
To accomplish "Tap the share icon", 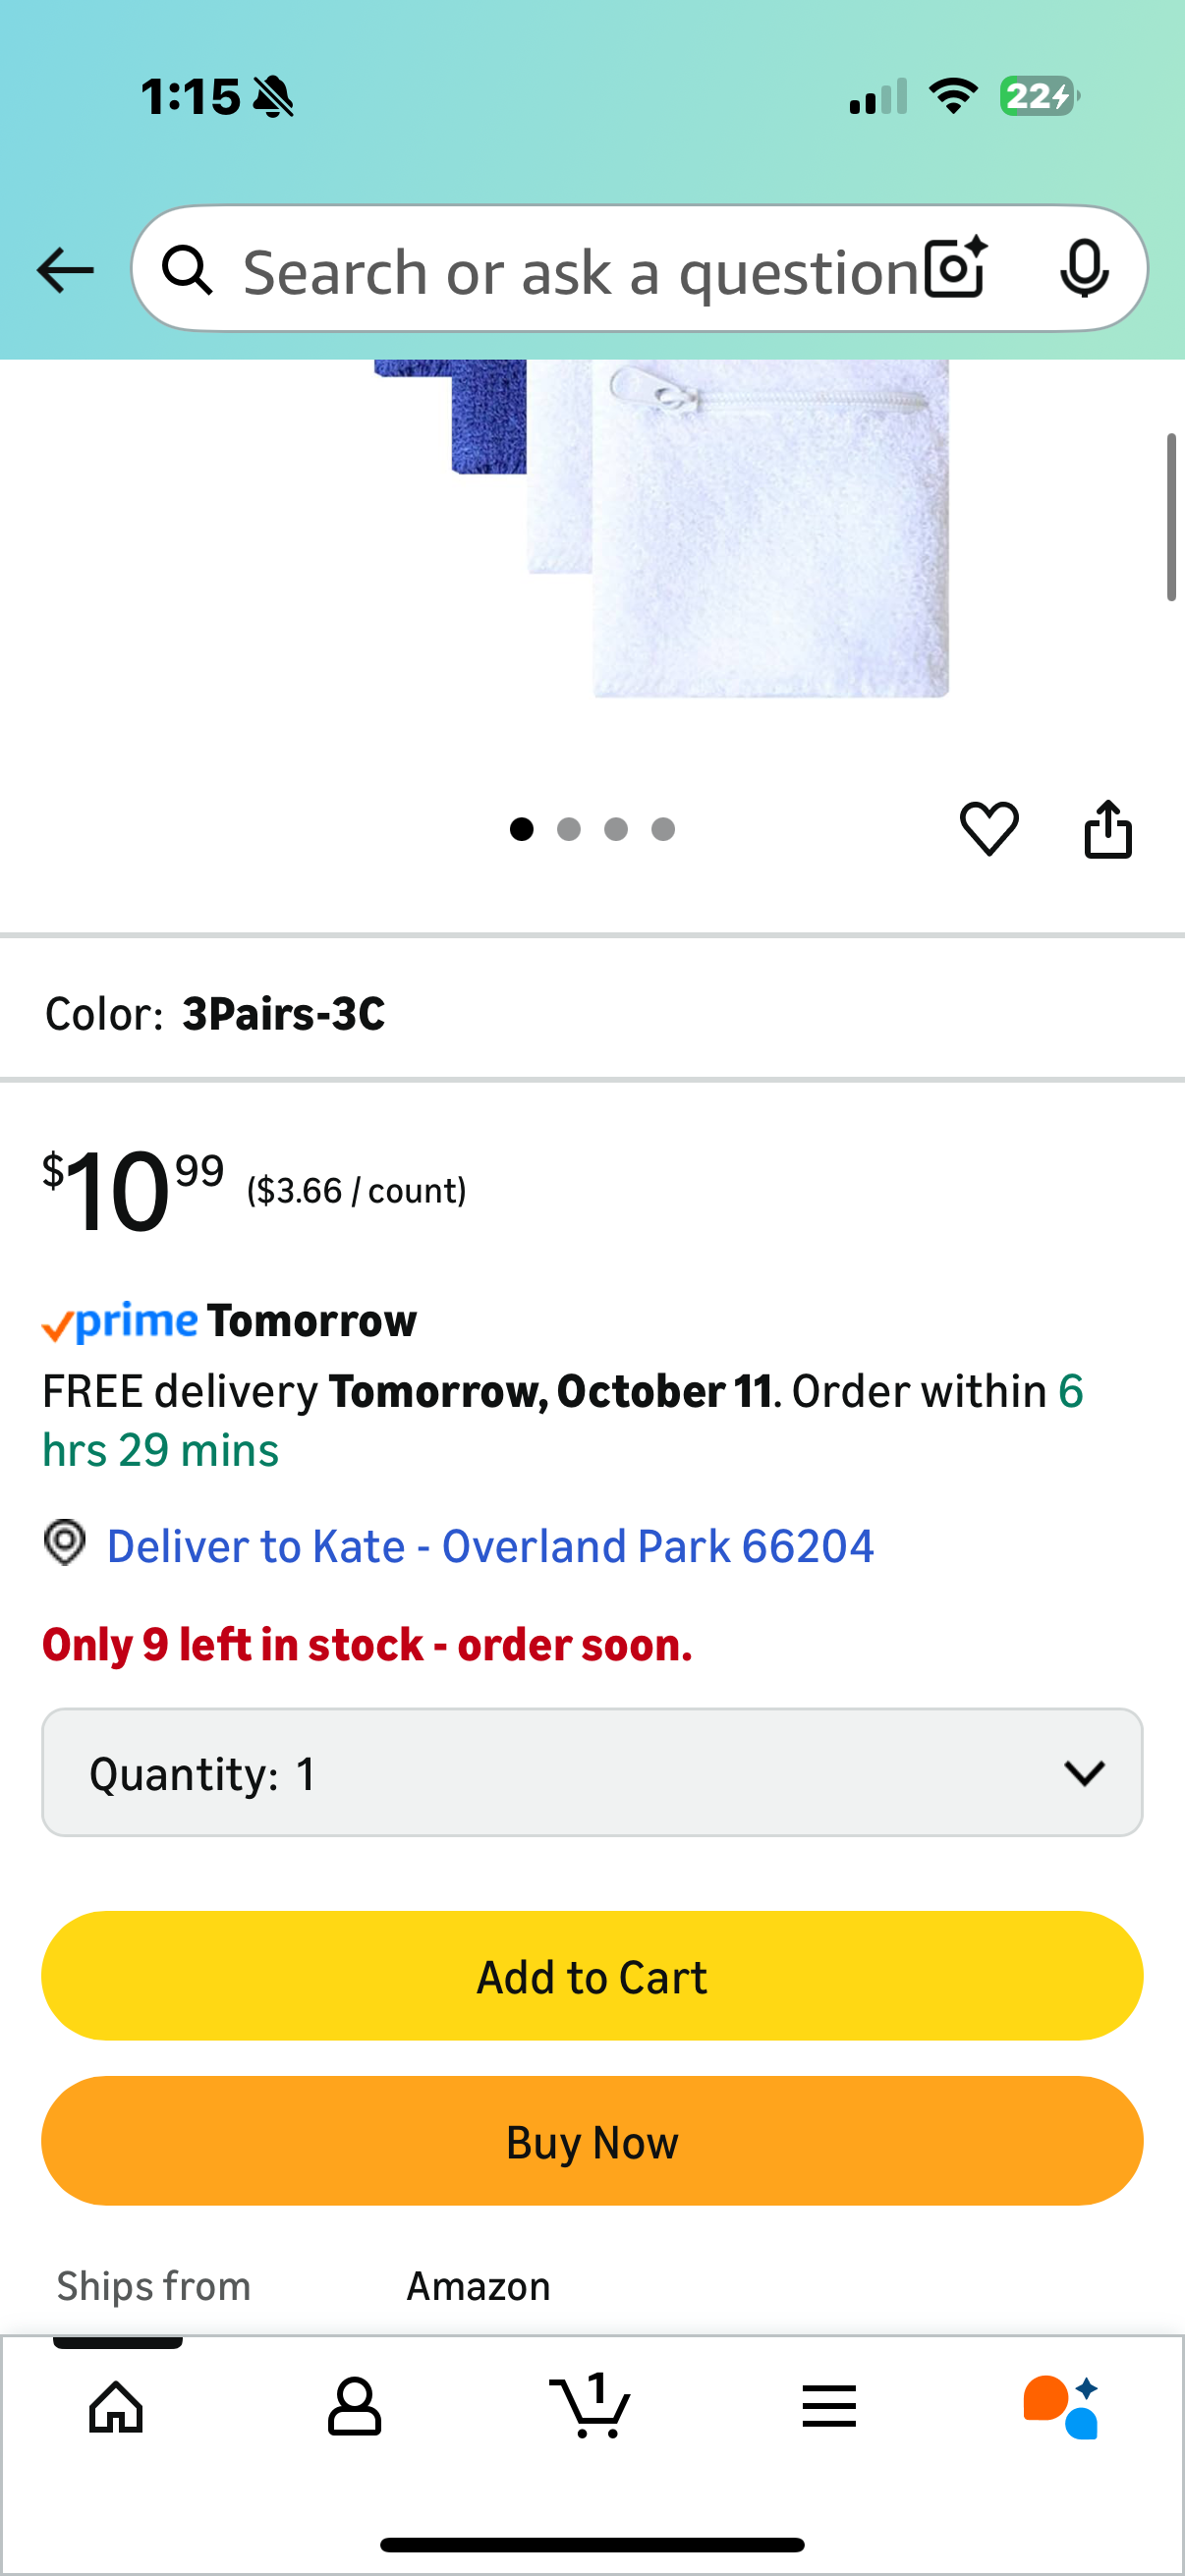I will click(x=1108, y=829).
